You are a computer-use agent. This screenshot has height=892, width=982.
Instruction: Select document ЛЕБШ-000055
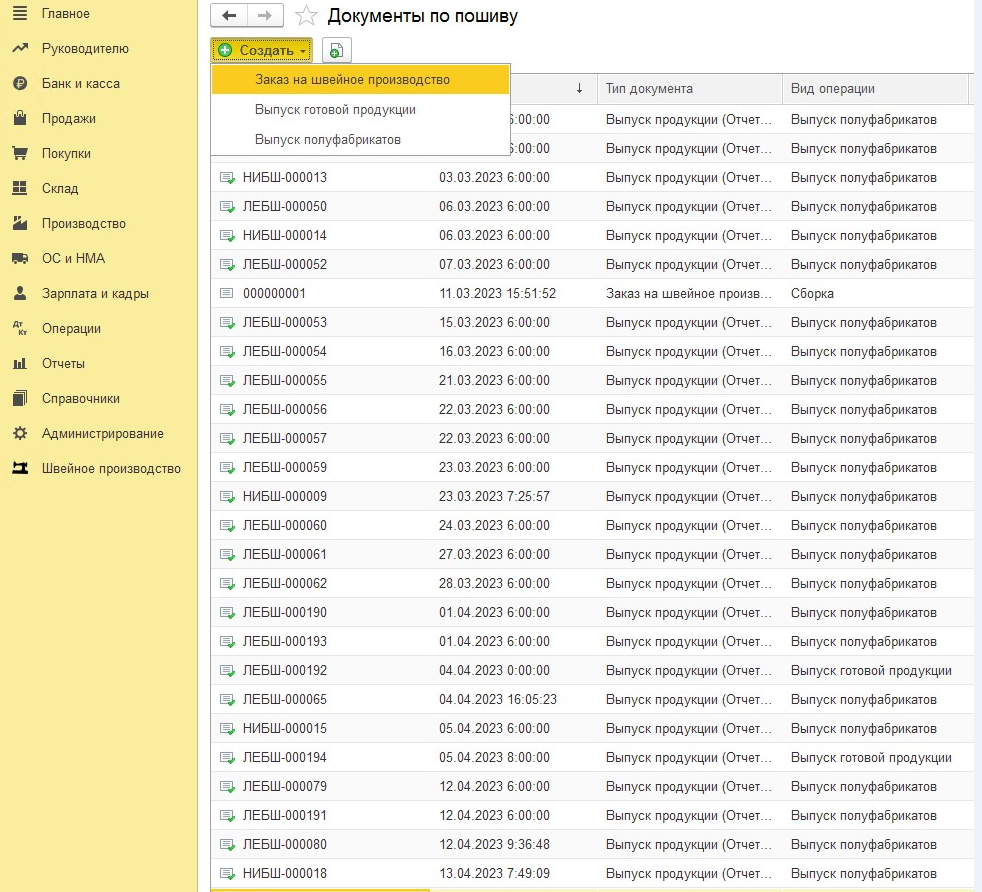point(285,380)
